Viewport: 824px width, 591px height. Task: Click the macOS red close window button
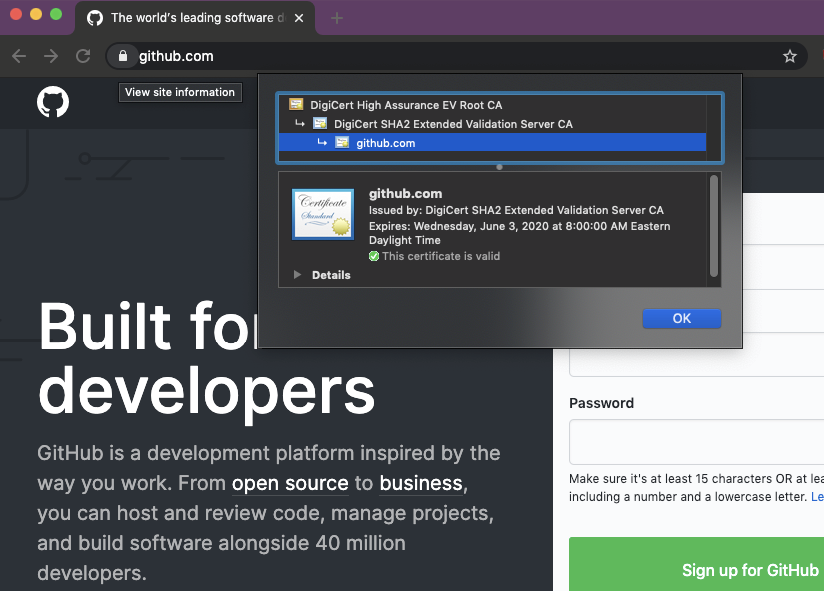16,15
